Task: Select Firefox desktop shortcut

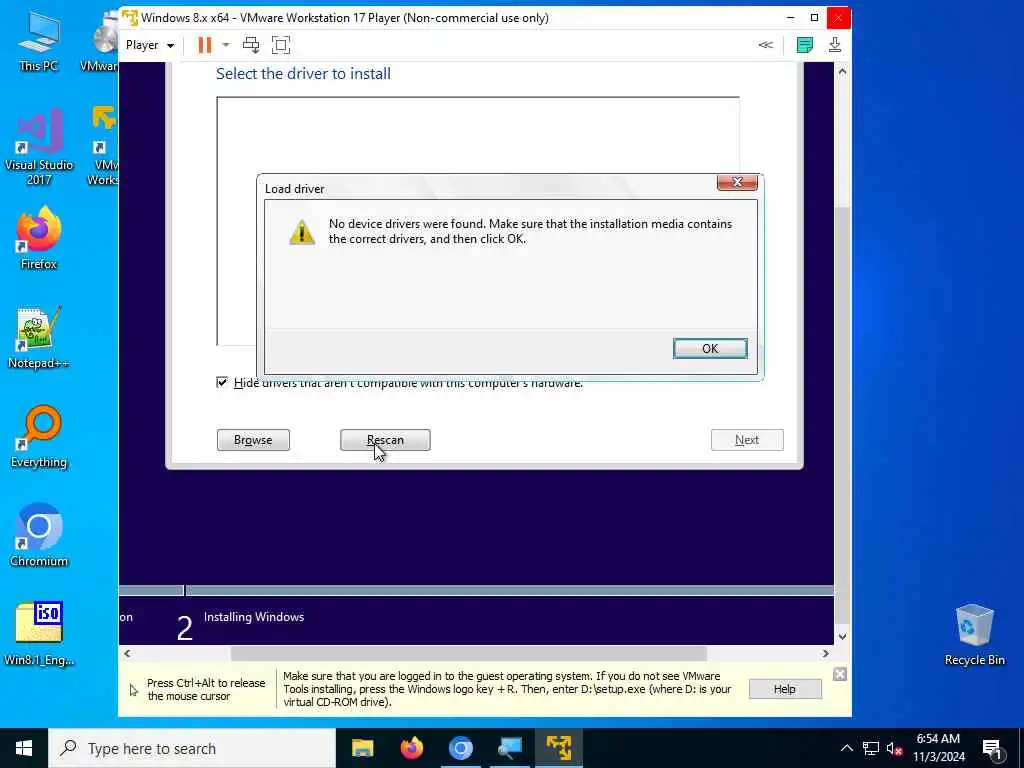Action: 39,238
